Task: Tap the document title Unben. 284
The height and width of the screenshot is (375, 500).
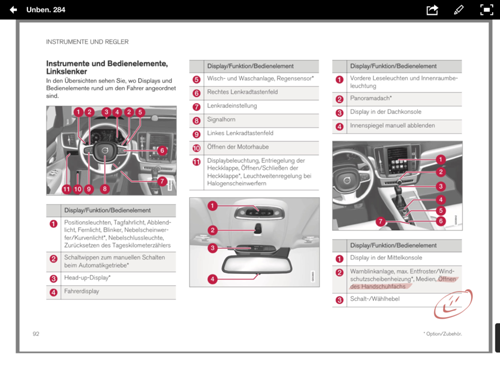Action: (x=46, y=10)
